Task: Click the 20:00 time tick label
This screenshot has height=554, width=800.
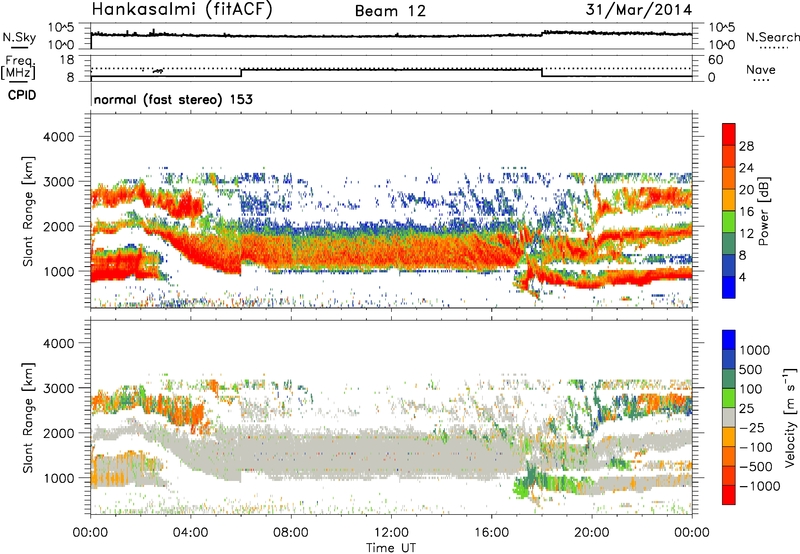Action: click(591, 533)
